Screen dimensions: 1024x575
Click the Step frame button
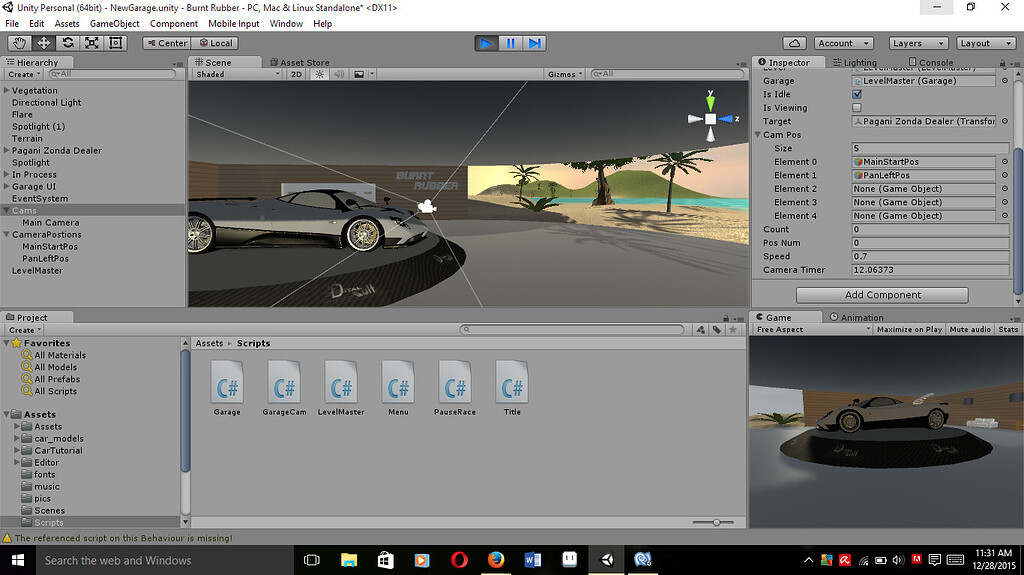pos(535,43)
